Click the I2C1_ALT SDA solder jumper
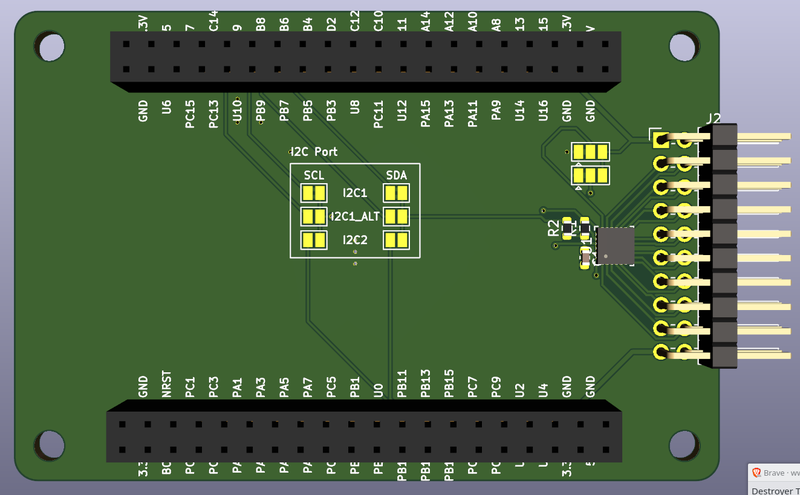Image resolution: width=800 pixels, height=495 pixels. (396, 216)
